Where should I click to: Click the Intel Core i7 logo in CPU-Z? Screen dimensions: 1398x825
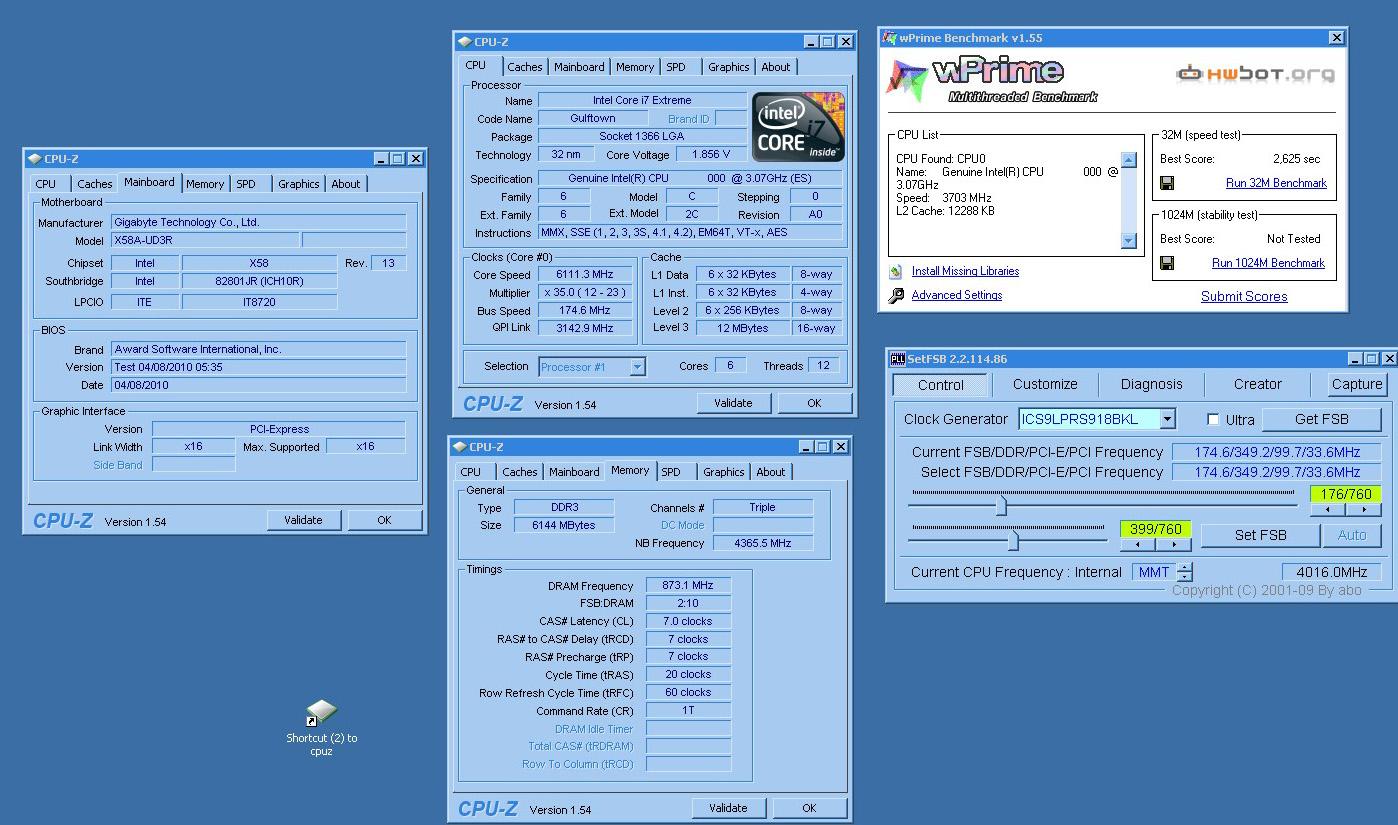(798, 127)
